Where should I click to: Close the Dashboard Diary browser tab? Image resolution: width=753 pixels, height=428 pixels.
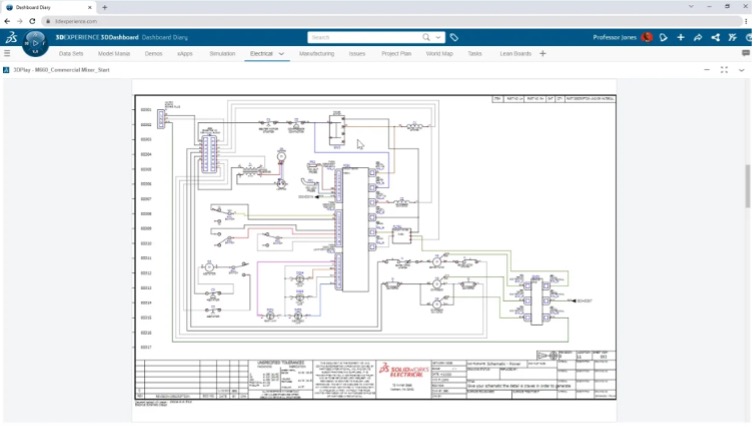click(x=89, y=7)
